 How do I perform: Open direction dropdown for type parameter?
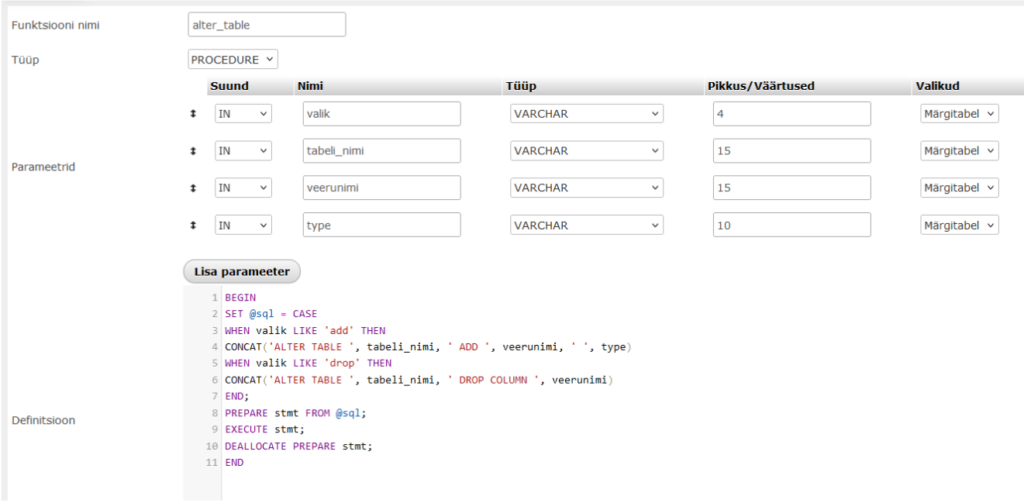pos(243,225)
